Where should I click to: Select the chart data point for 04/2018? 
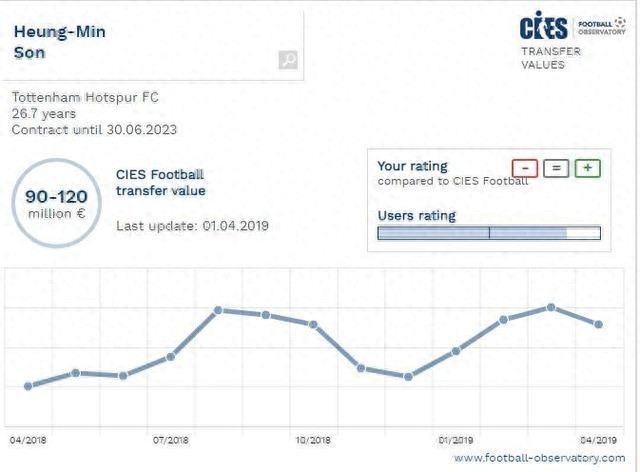pyautogui.click(x=28, y=386)
